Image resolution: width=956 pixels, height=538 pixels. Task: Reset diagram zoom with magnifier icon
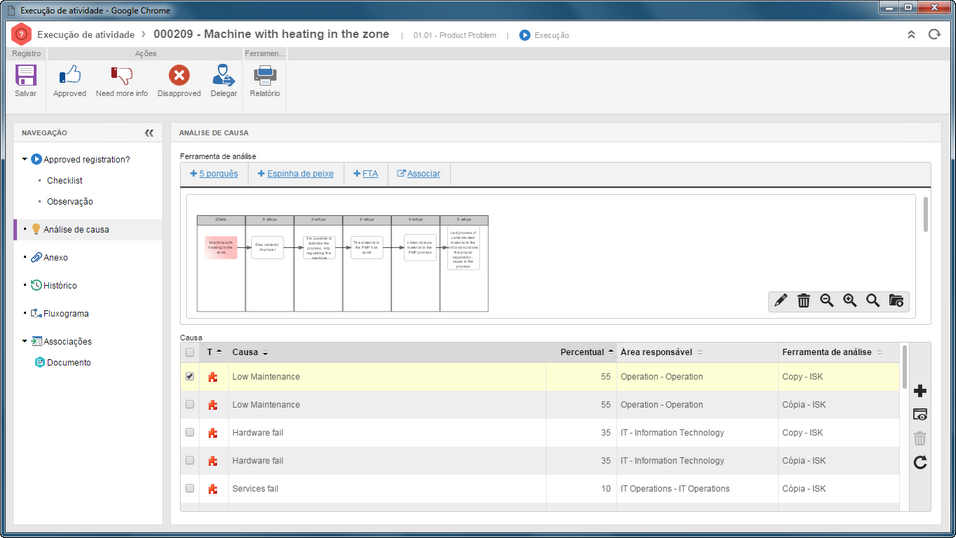click(x=873, y=301)
